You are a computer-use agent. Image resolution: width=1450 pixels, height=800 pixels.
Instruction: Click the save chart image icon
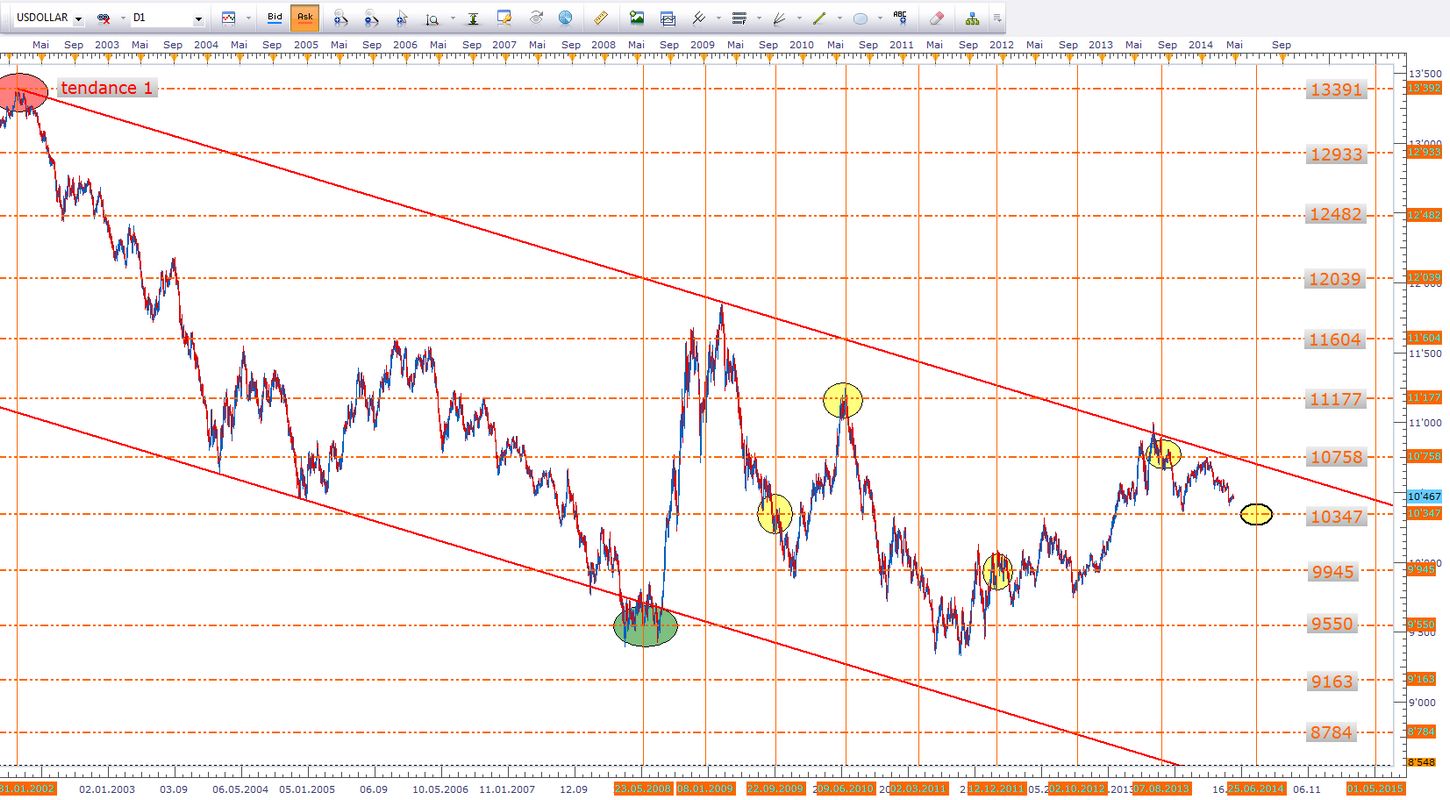(x=636, y=18)
